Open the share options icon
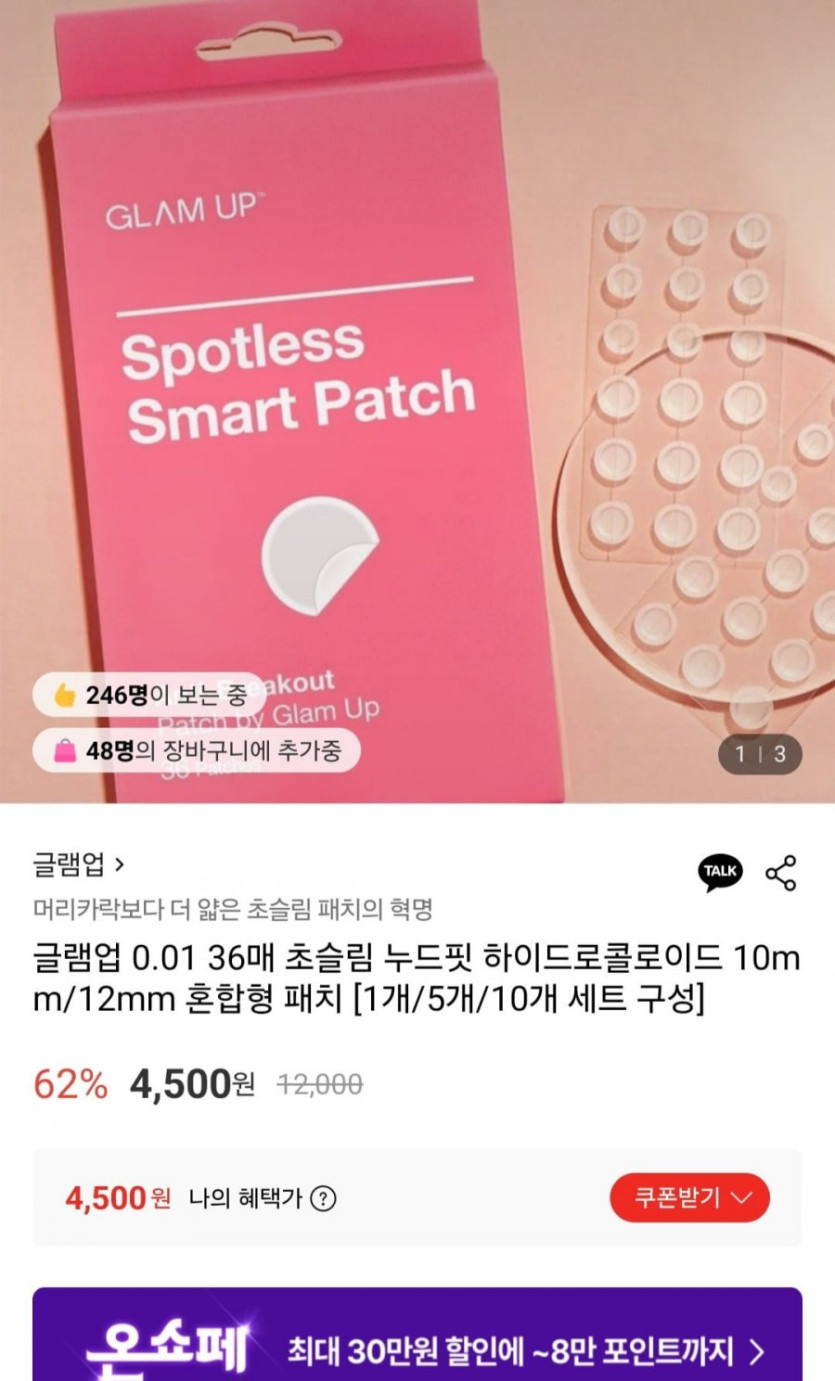 pos(781,873)
